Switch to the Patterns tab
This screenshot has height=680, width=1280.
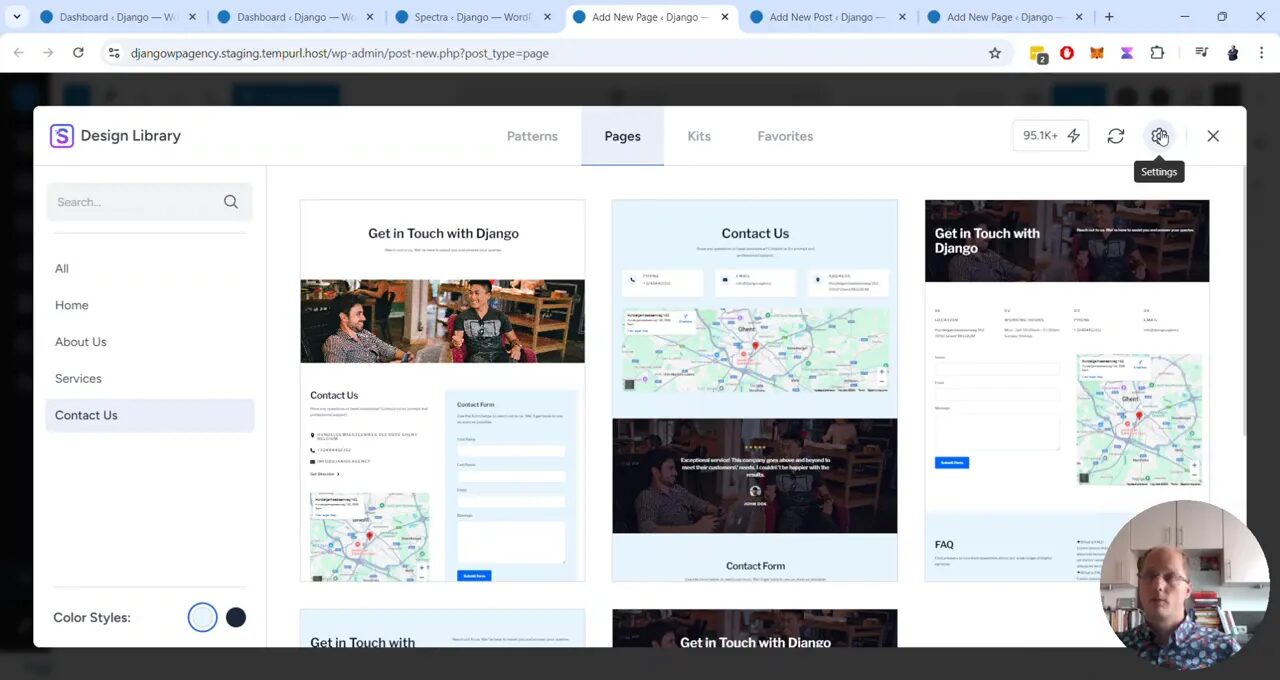pyautogui.click(x=532, y=136)
